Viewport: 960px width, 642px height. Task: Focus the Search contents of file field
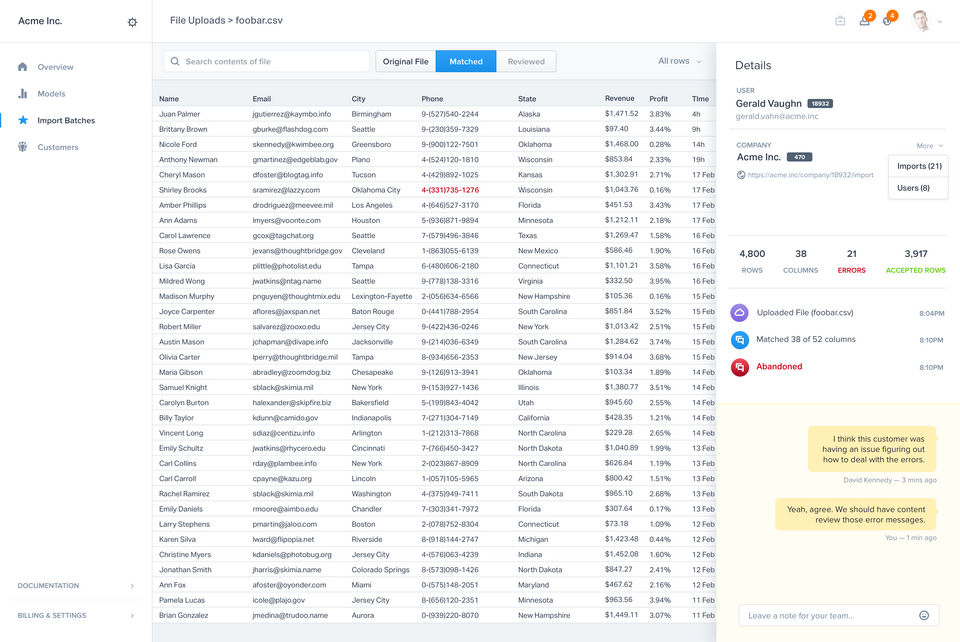point(266,61)
